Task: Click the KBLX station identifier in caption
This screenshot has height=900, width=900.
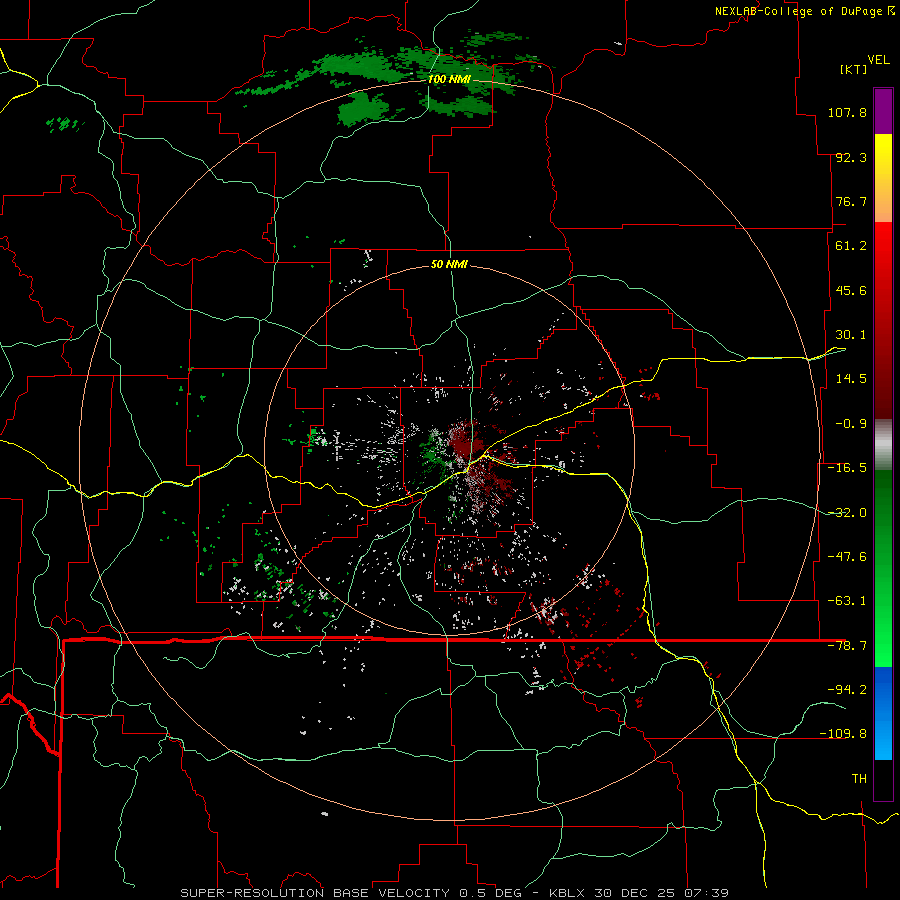Action: click(565, 893)
